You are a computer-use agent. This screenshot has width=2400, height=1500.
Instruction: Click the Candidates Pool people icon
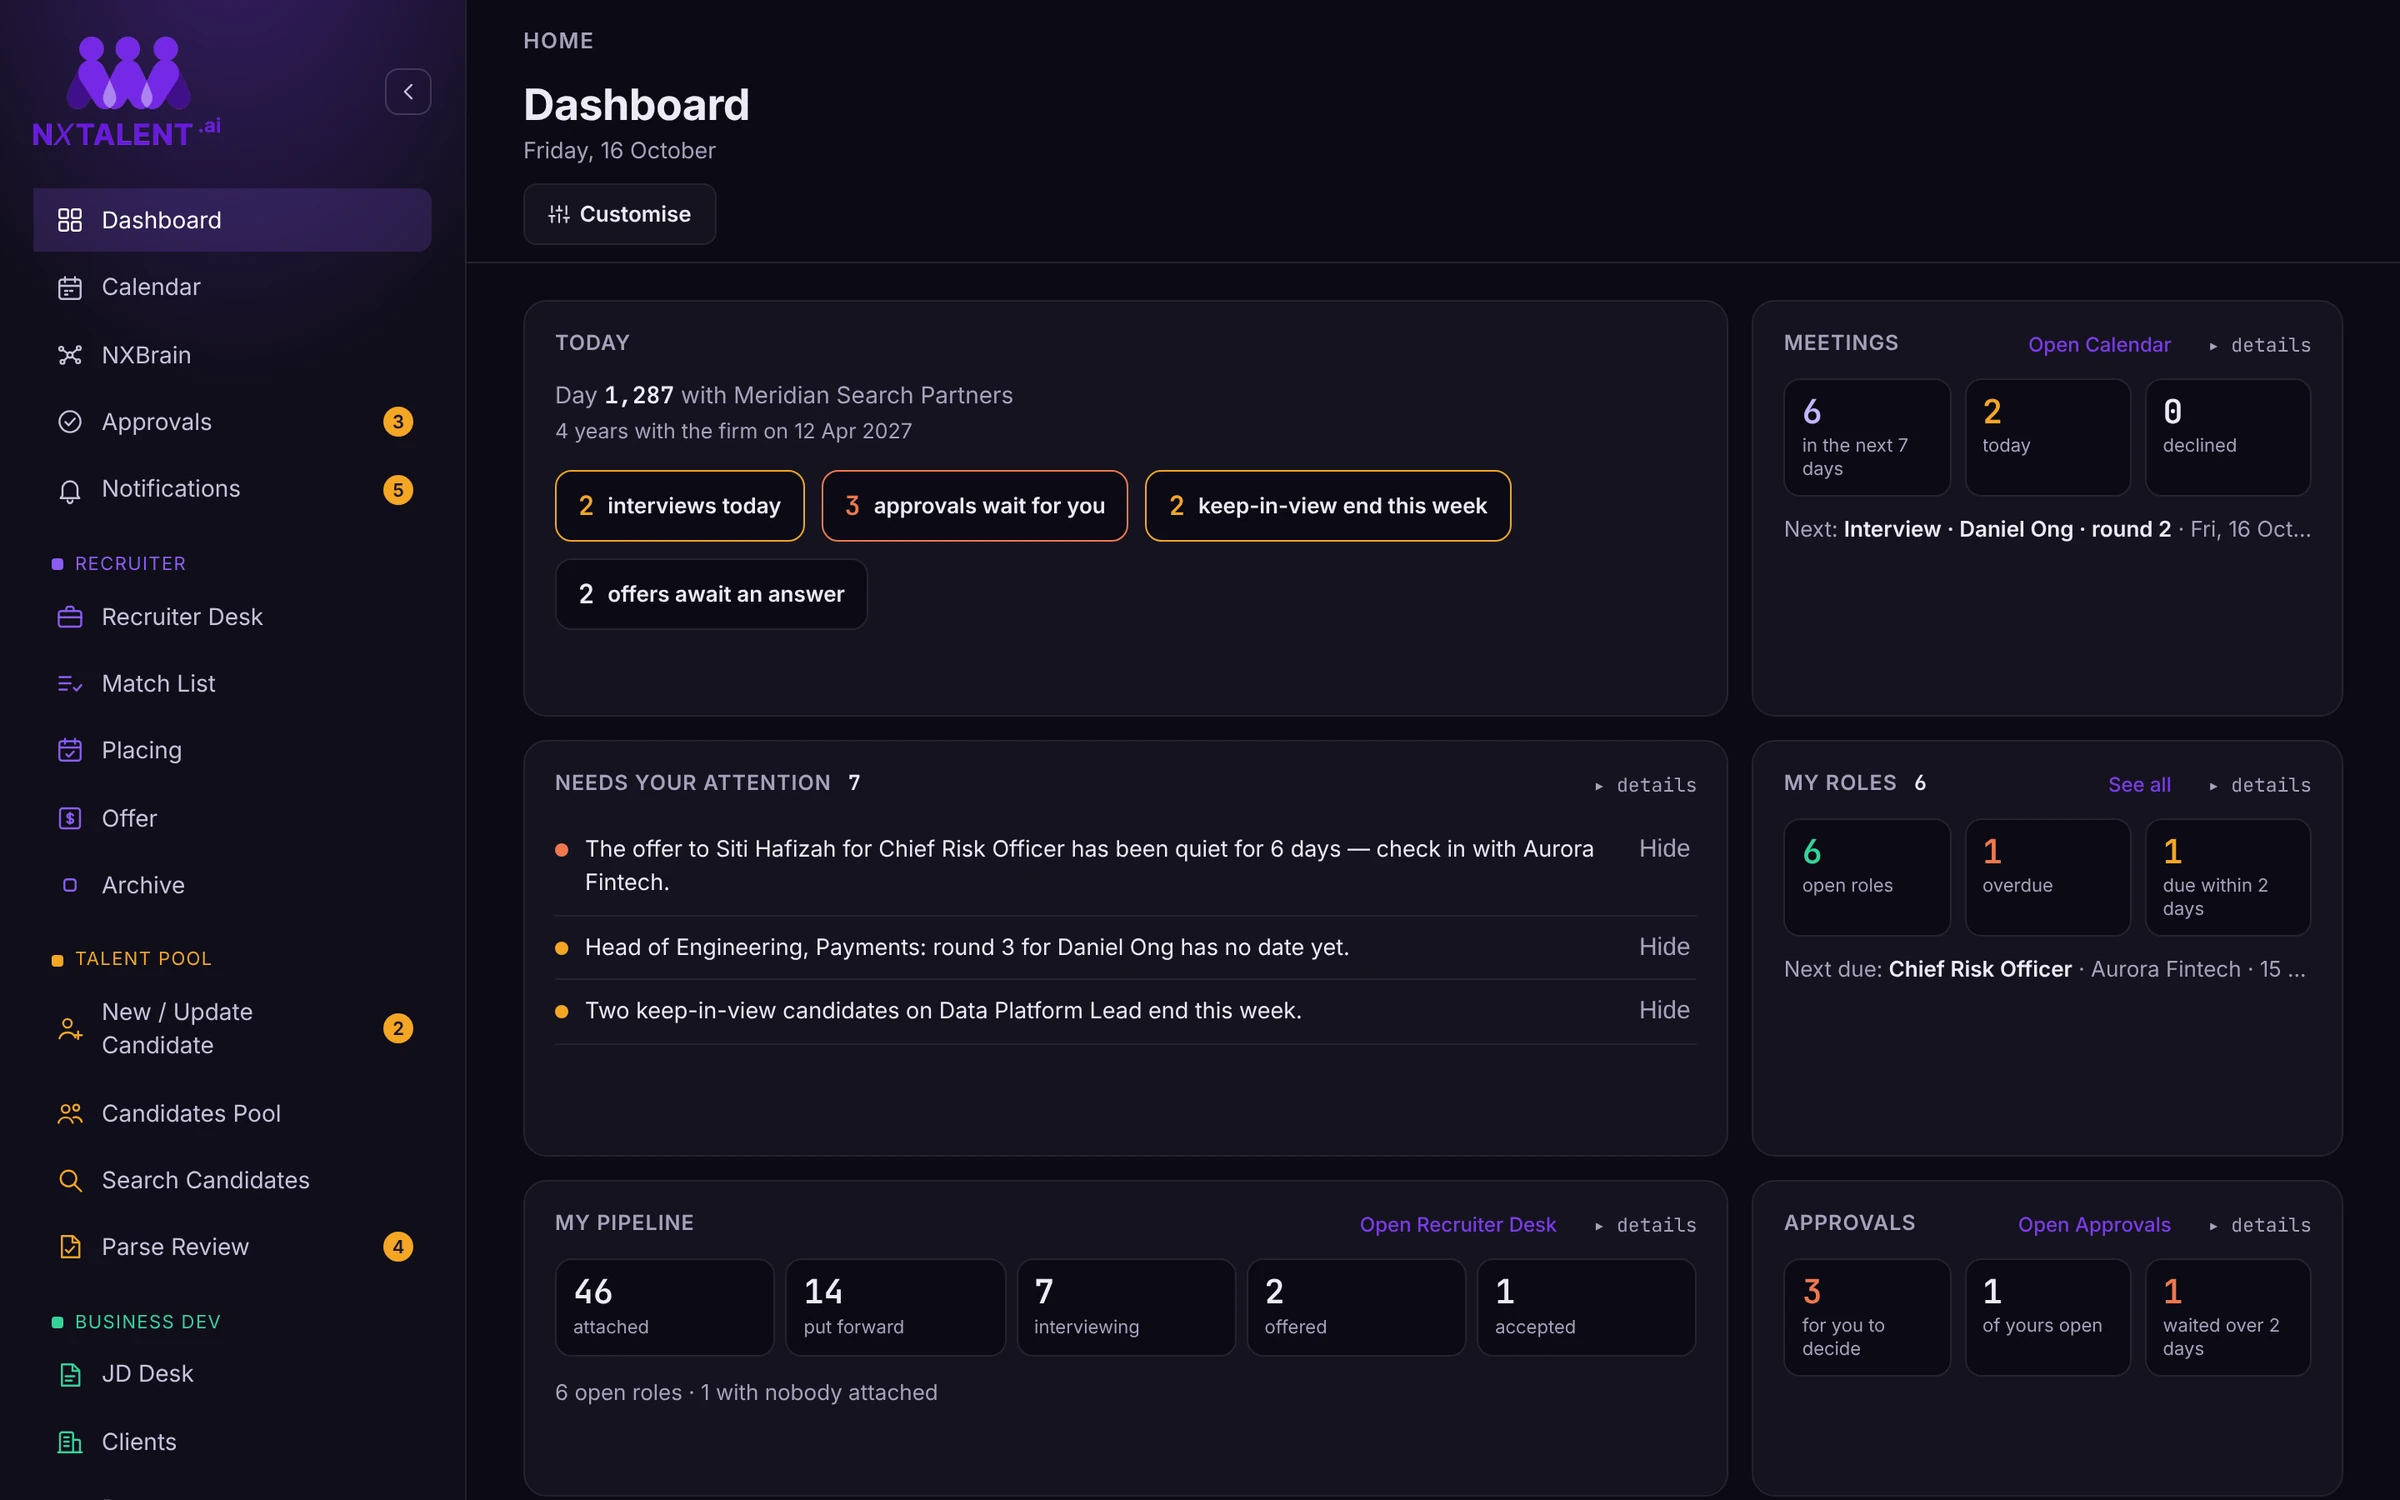(x=70, y=1114)
